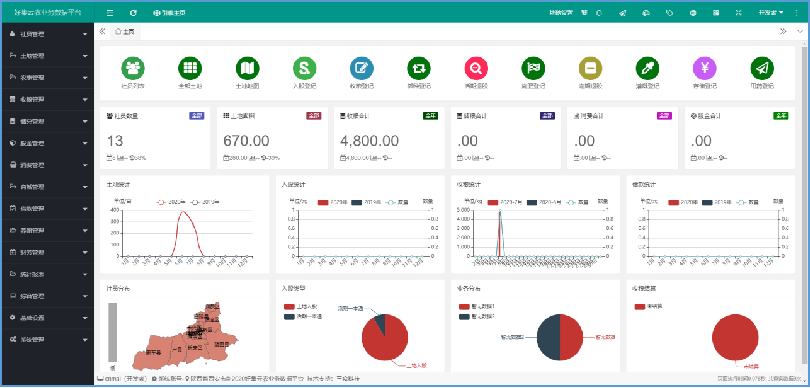810x388 pixels.
Task: Expand the 系统管理 sidebar menu
Action: point(48,340)
